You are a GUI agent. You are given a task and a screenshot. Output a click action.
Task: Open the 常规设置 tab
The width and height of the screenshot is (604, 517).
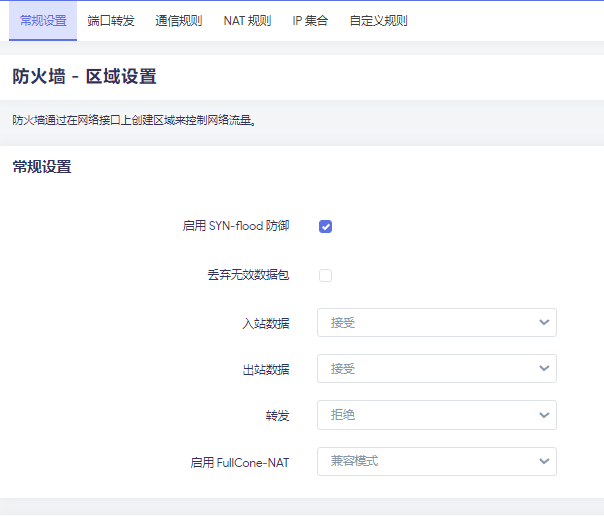coord(43,21)
